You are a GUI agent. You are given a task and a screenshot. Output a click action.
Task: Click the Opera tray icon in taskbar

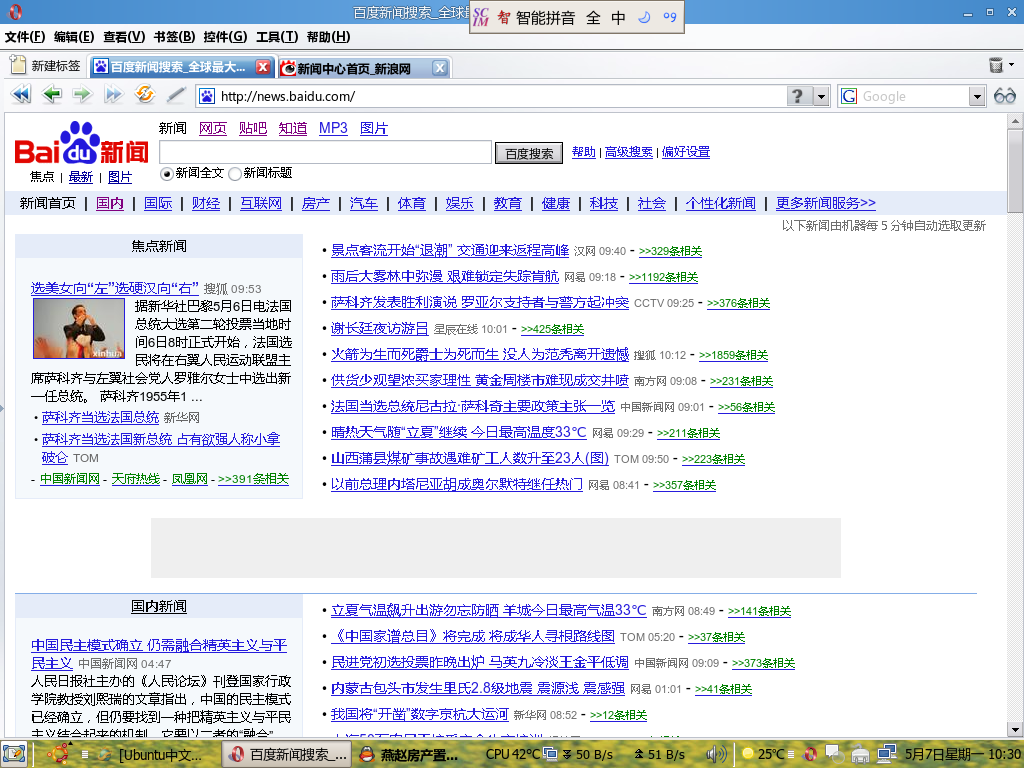point(810,754)
